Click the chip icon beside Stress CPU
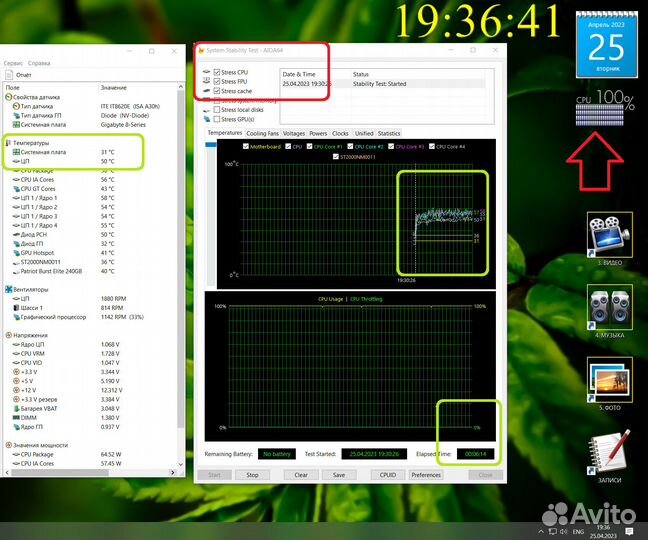Viewport: 648px width, 540px height. point(207,72)
